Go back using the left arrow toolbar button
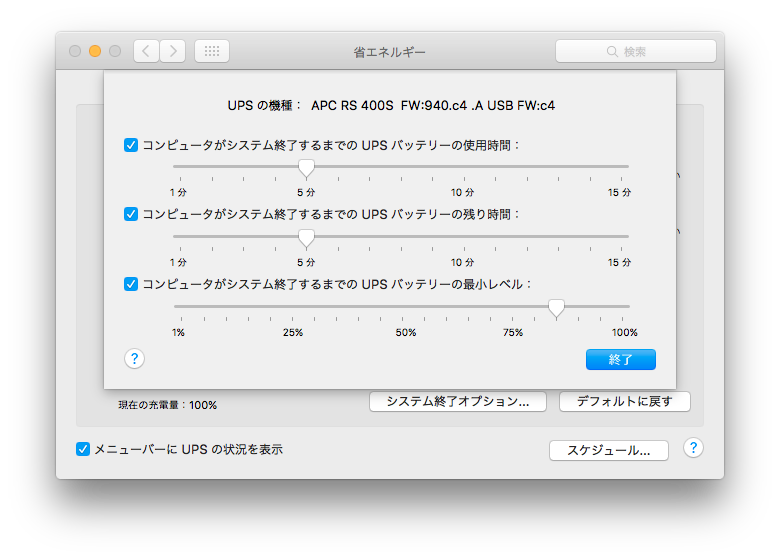The width and height of the screenshot is (780, 559). point(146,51)
